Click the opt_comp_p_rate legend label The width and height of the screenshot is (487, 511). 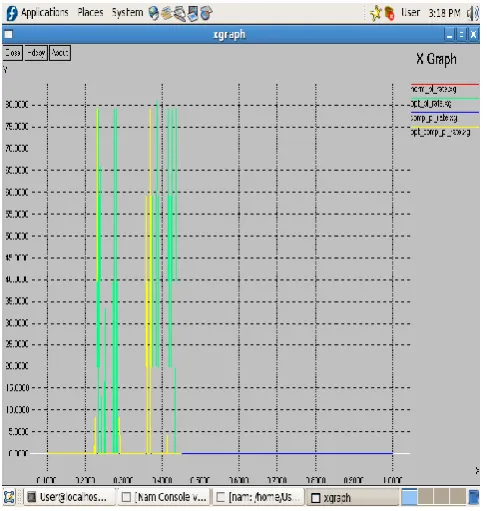tap(440, 133)
